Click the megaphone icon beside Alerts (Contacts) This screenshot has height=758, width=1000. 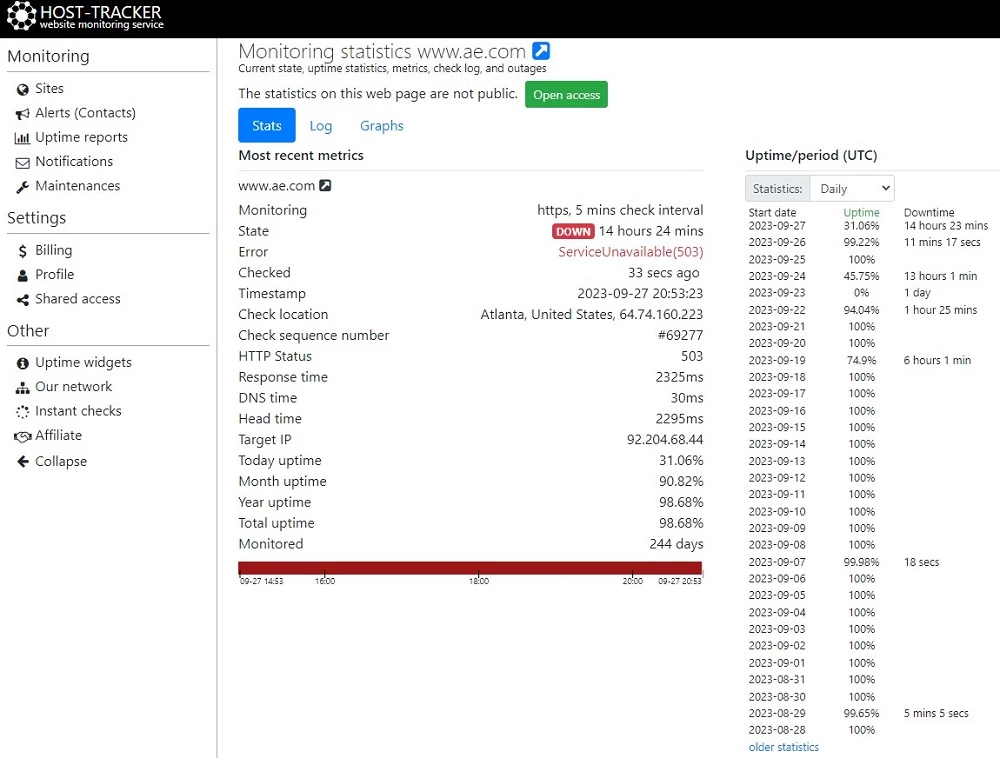click(x=23, y=114)
